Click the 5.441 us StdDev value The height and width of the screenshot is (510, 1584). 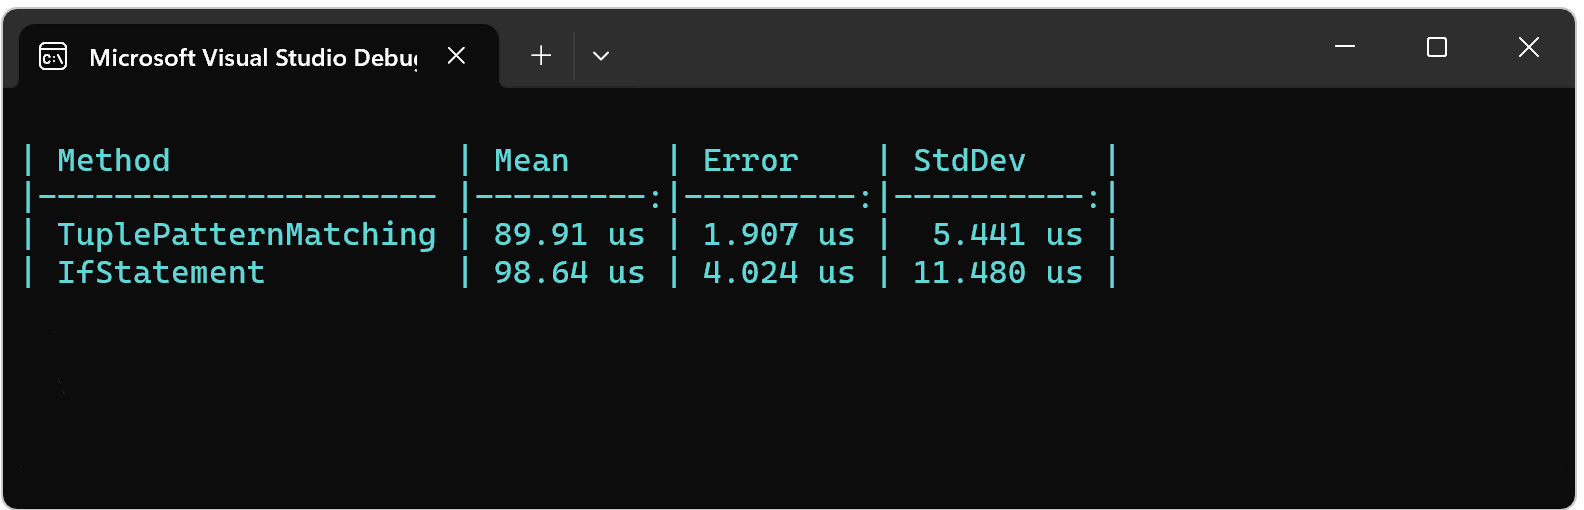[1008, 235]
